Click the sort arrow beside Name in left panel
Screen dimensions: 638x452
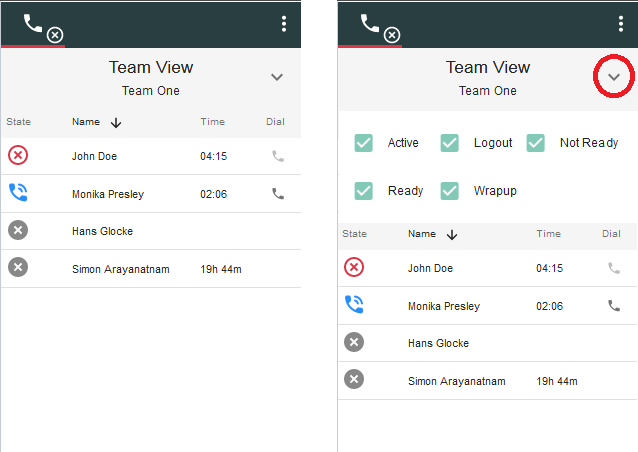[116, 122]
